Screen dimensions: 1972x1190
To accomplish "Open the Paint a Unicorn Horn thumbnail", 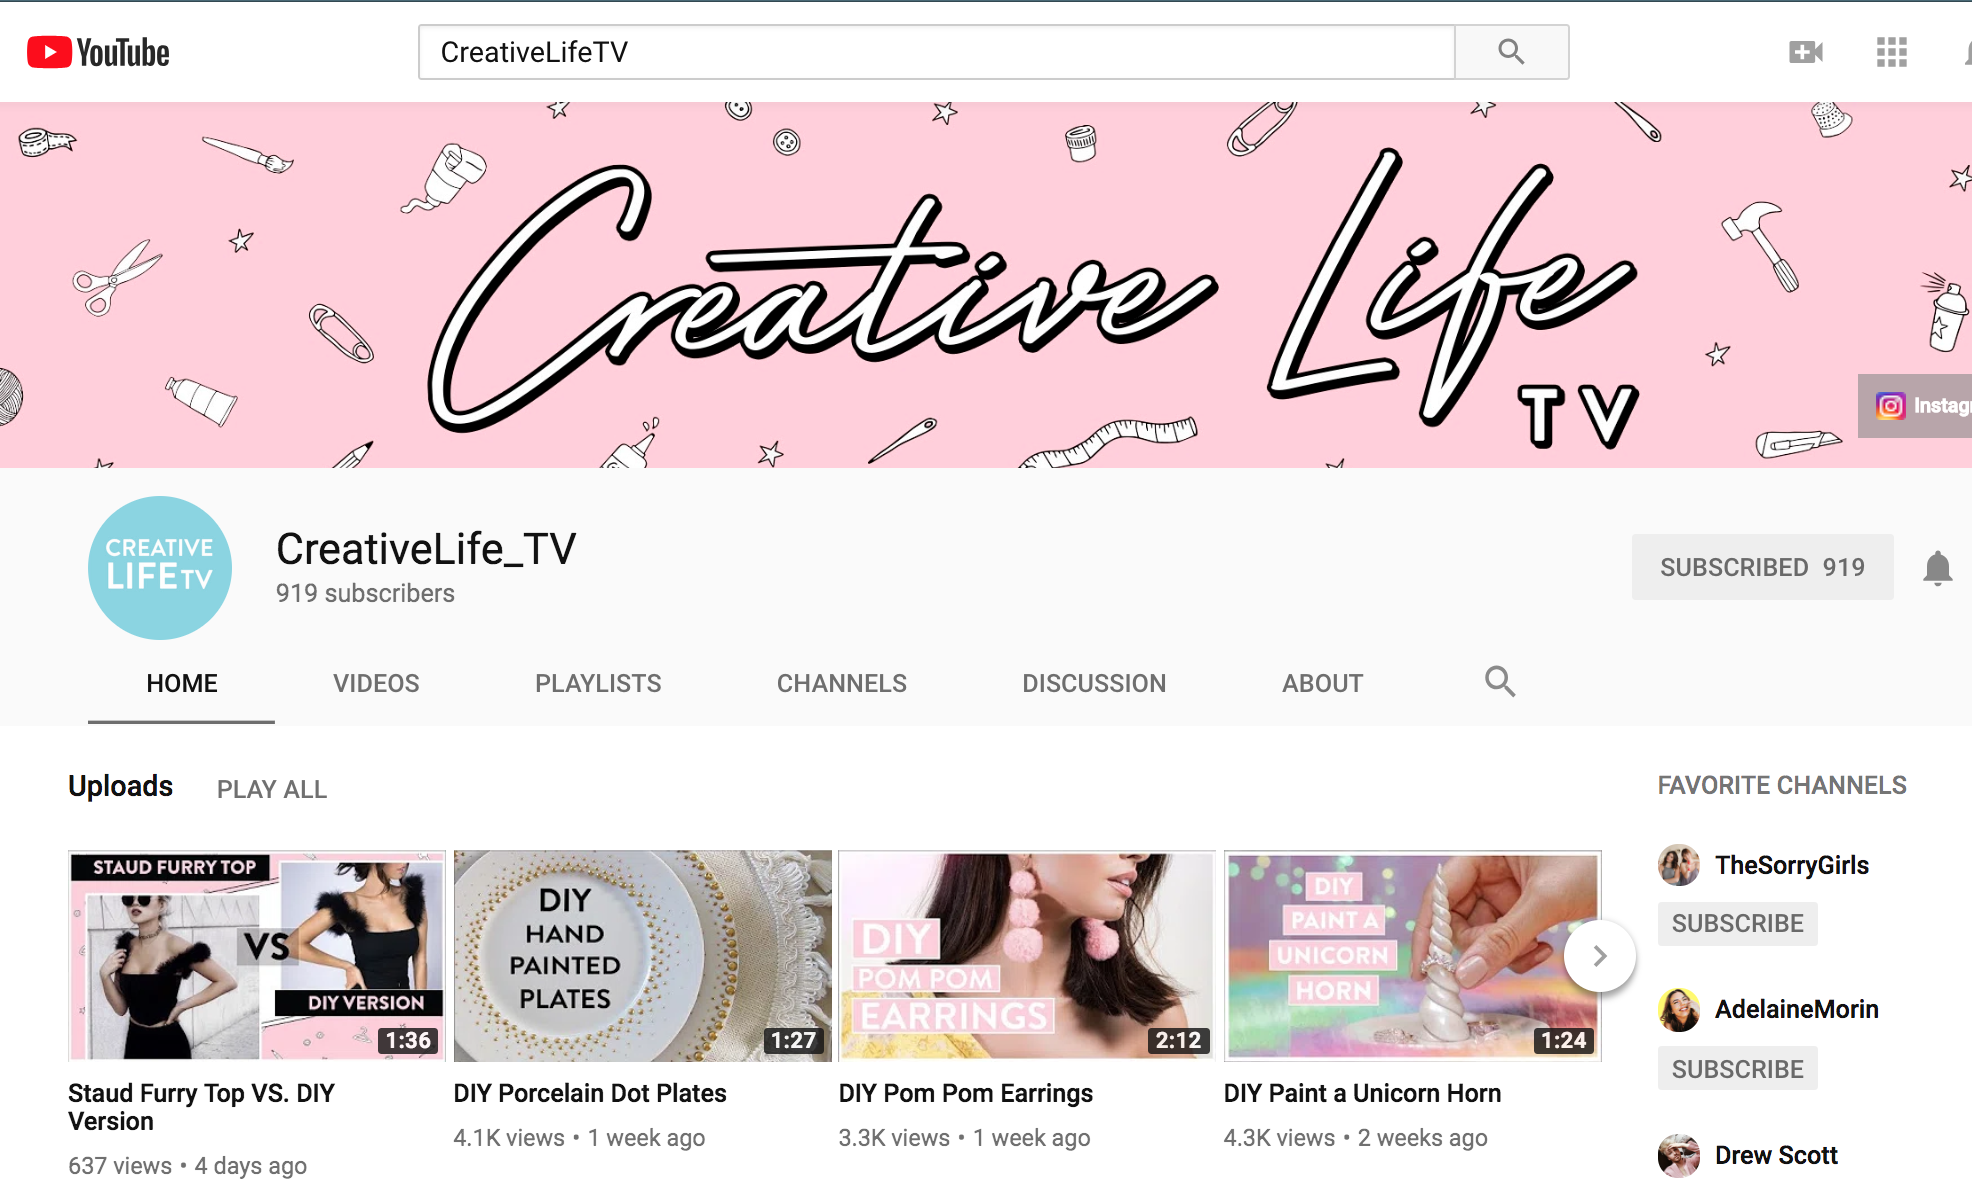I will click(x=1412, y=956).
